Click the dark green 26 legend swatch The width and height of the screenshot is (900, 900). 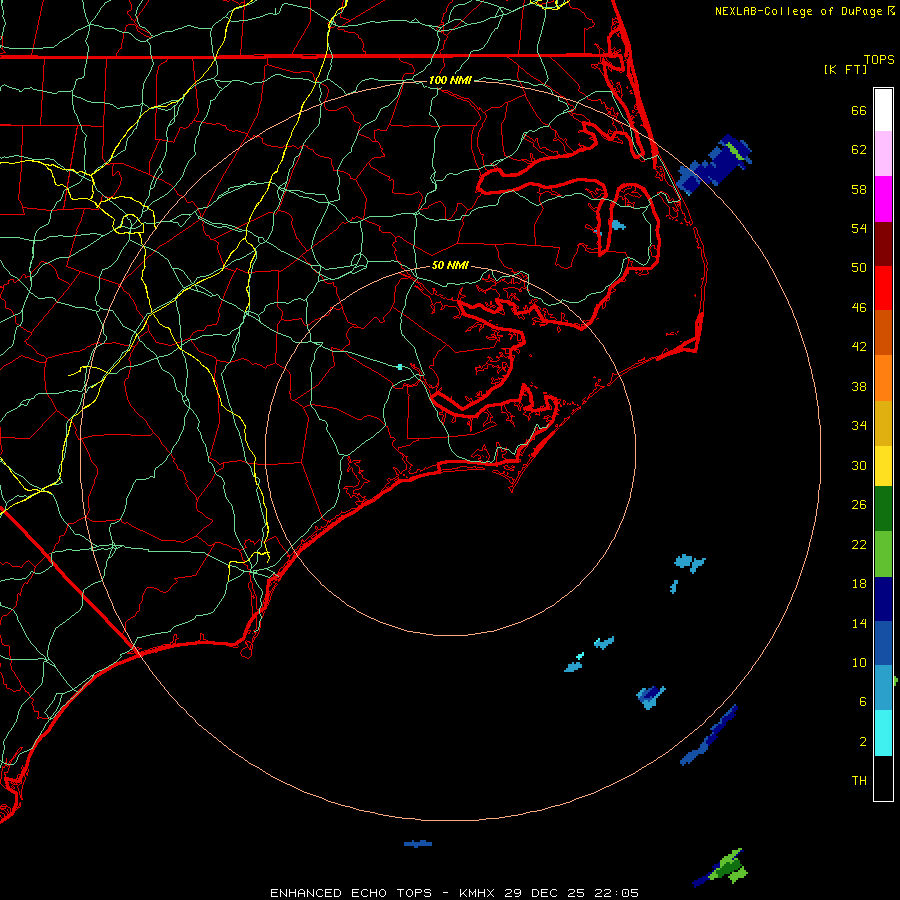[883, 509]
